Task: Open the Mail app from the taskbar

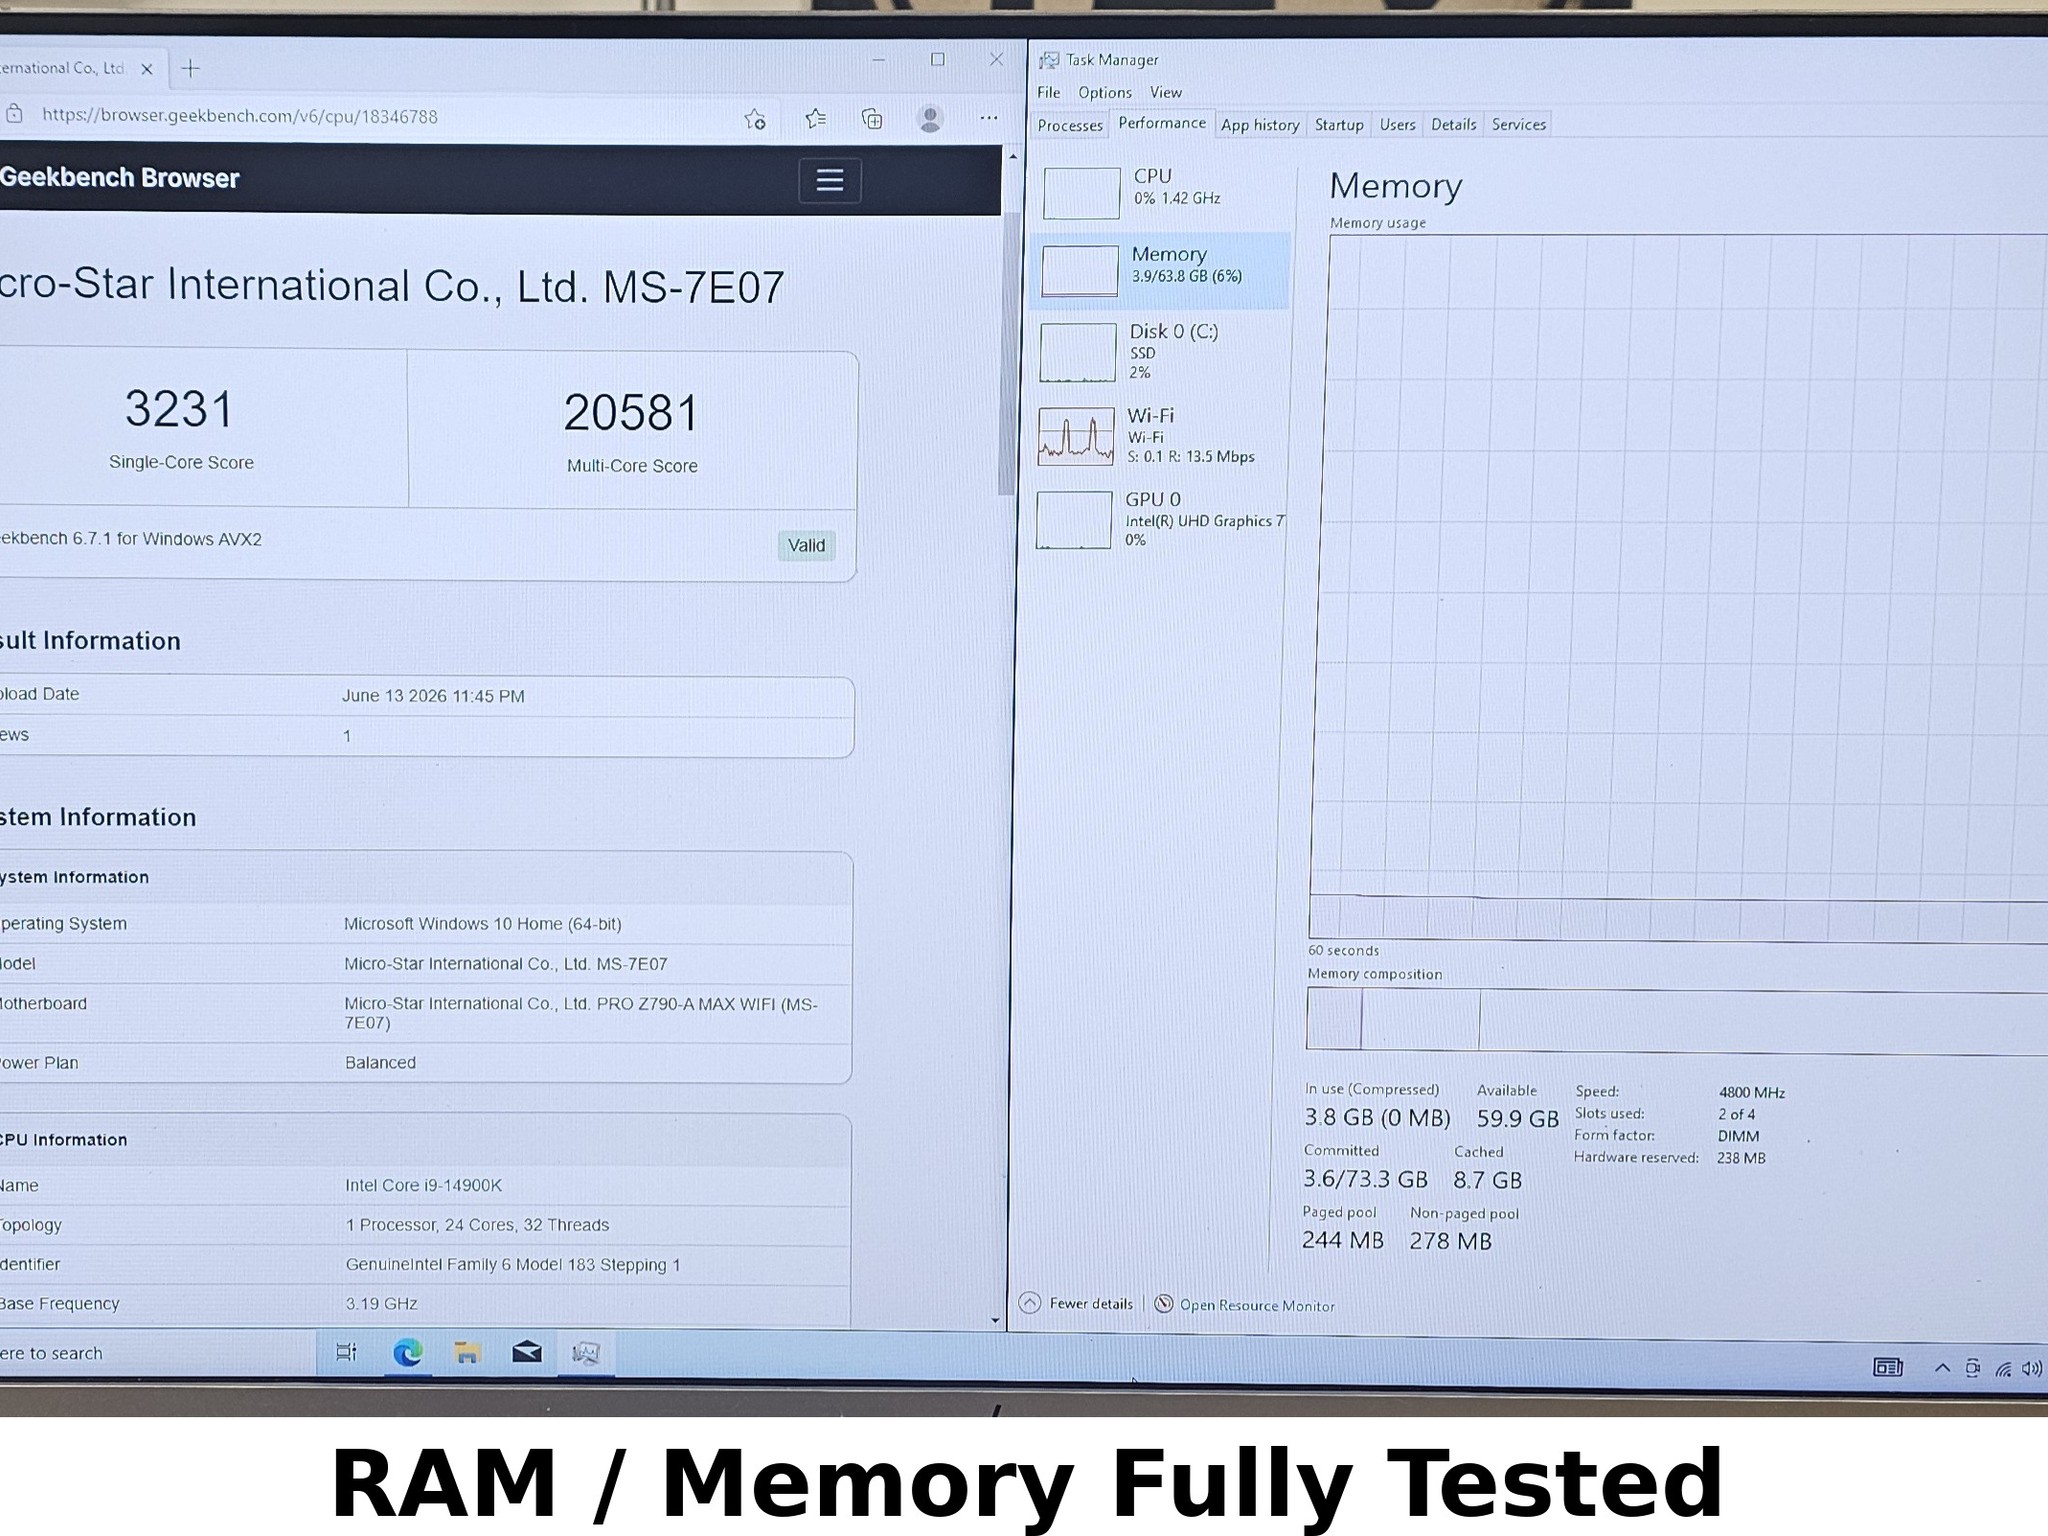Action: (x=526, y=1353)
